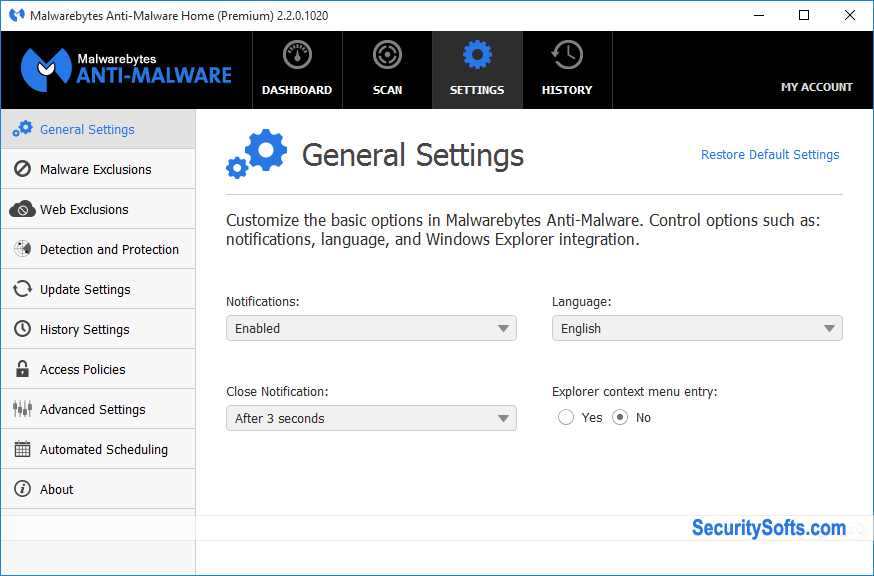This screenshot has height=576, width=874.
Task: Expand the Notifications dropdown set to Enabled
Action: tap(371, 328)
